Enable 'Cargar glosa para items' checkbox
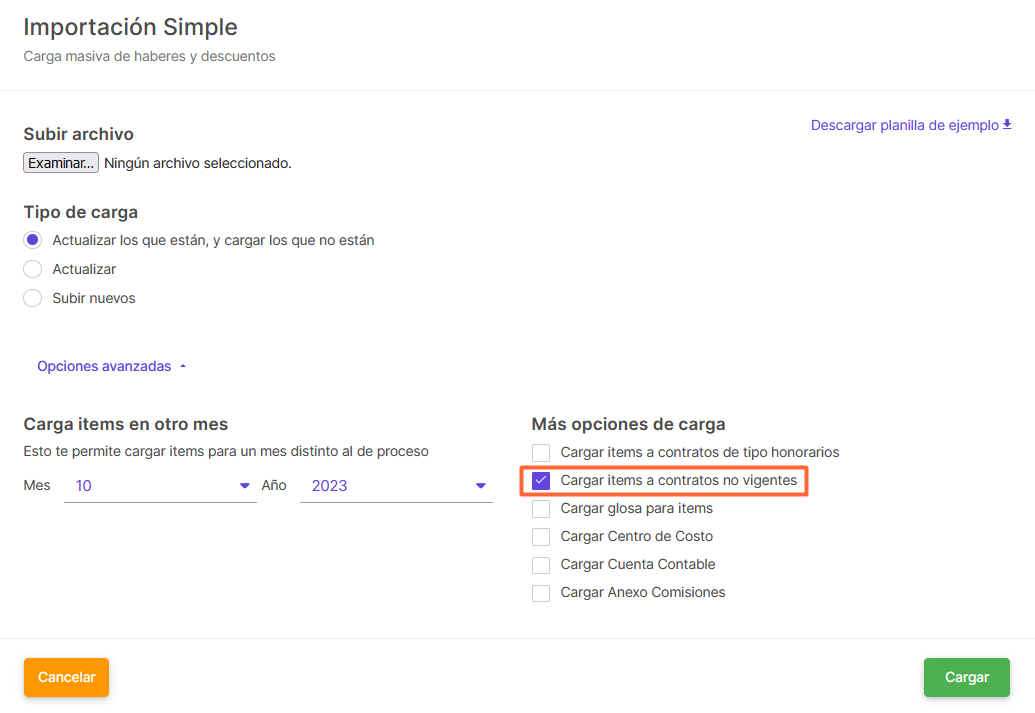 pos(541,508)
